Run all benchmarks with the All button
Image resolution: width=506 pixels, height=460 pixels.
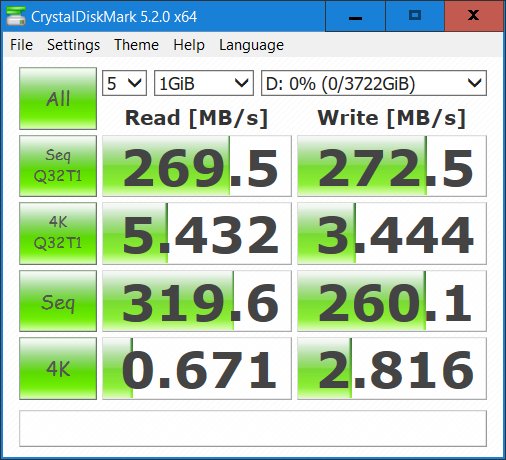tap(58, 98)
